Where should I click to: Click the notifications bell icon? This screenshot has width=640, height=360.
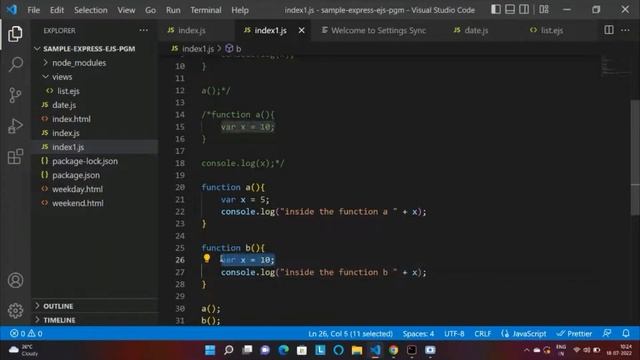tap(626, 333)
